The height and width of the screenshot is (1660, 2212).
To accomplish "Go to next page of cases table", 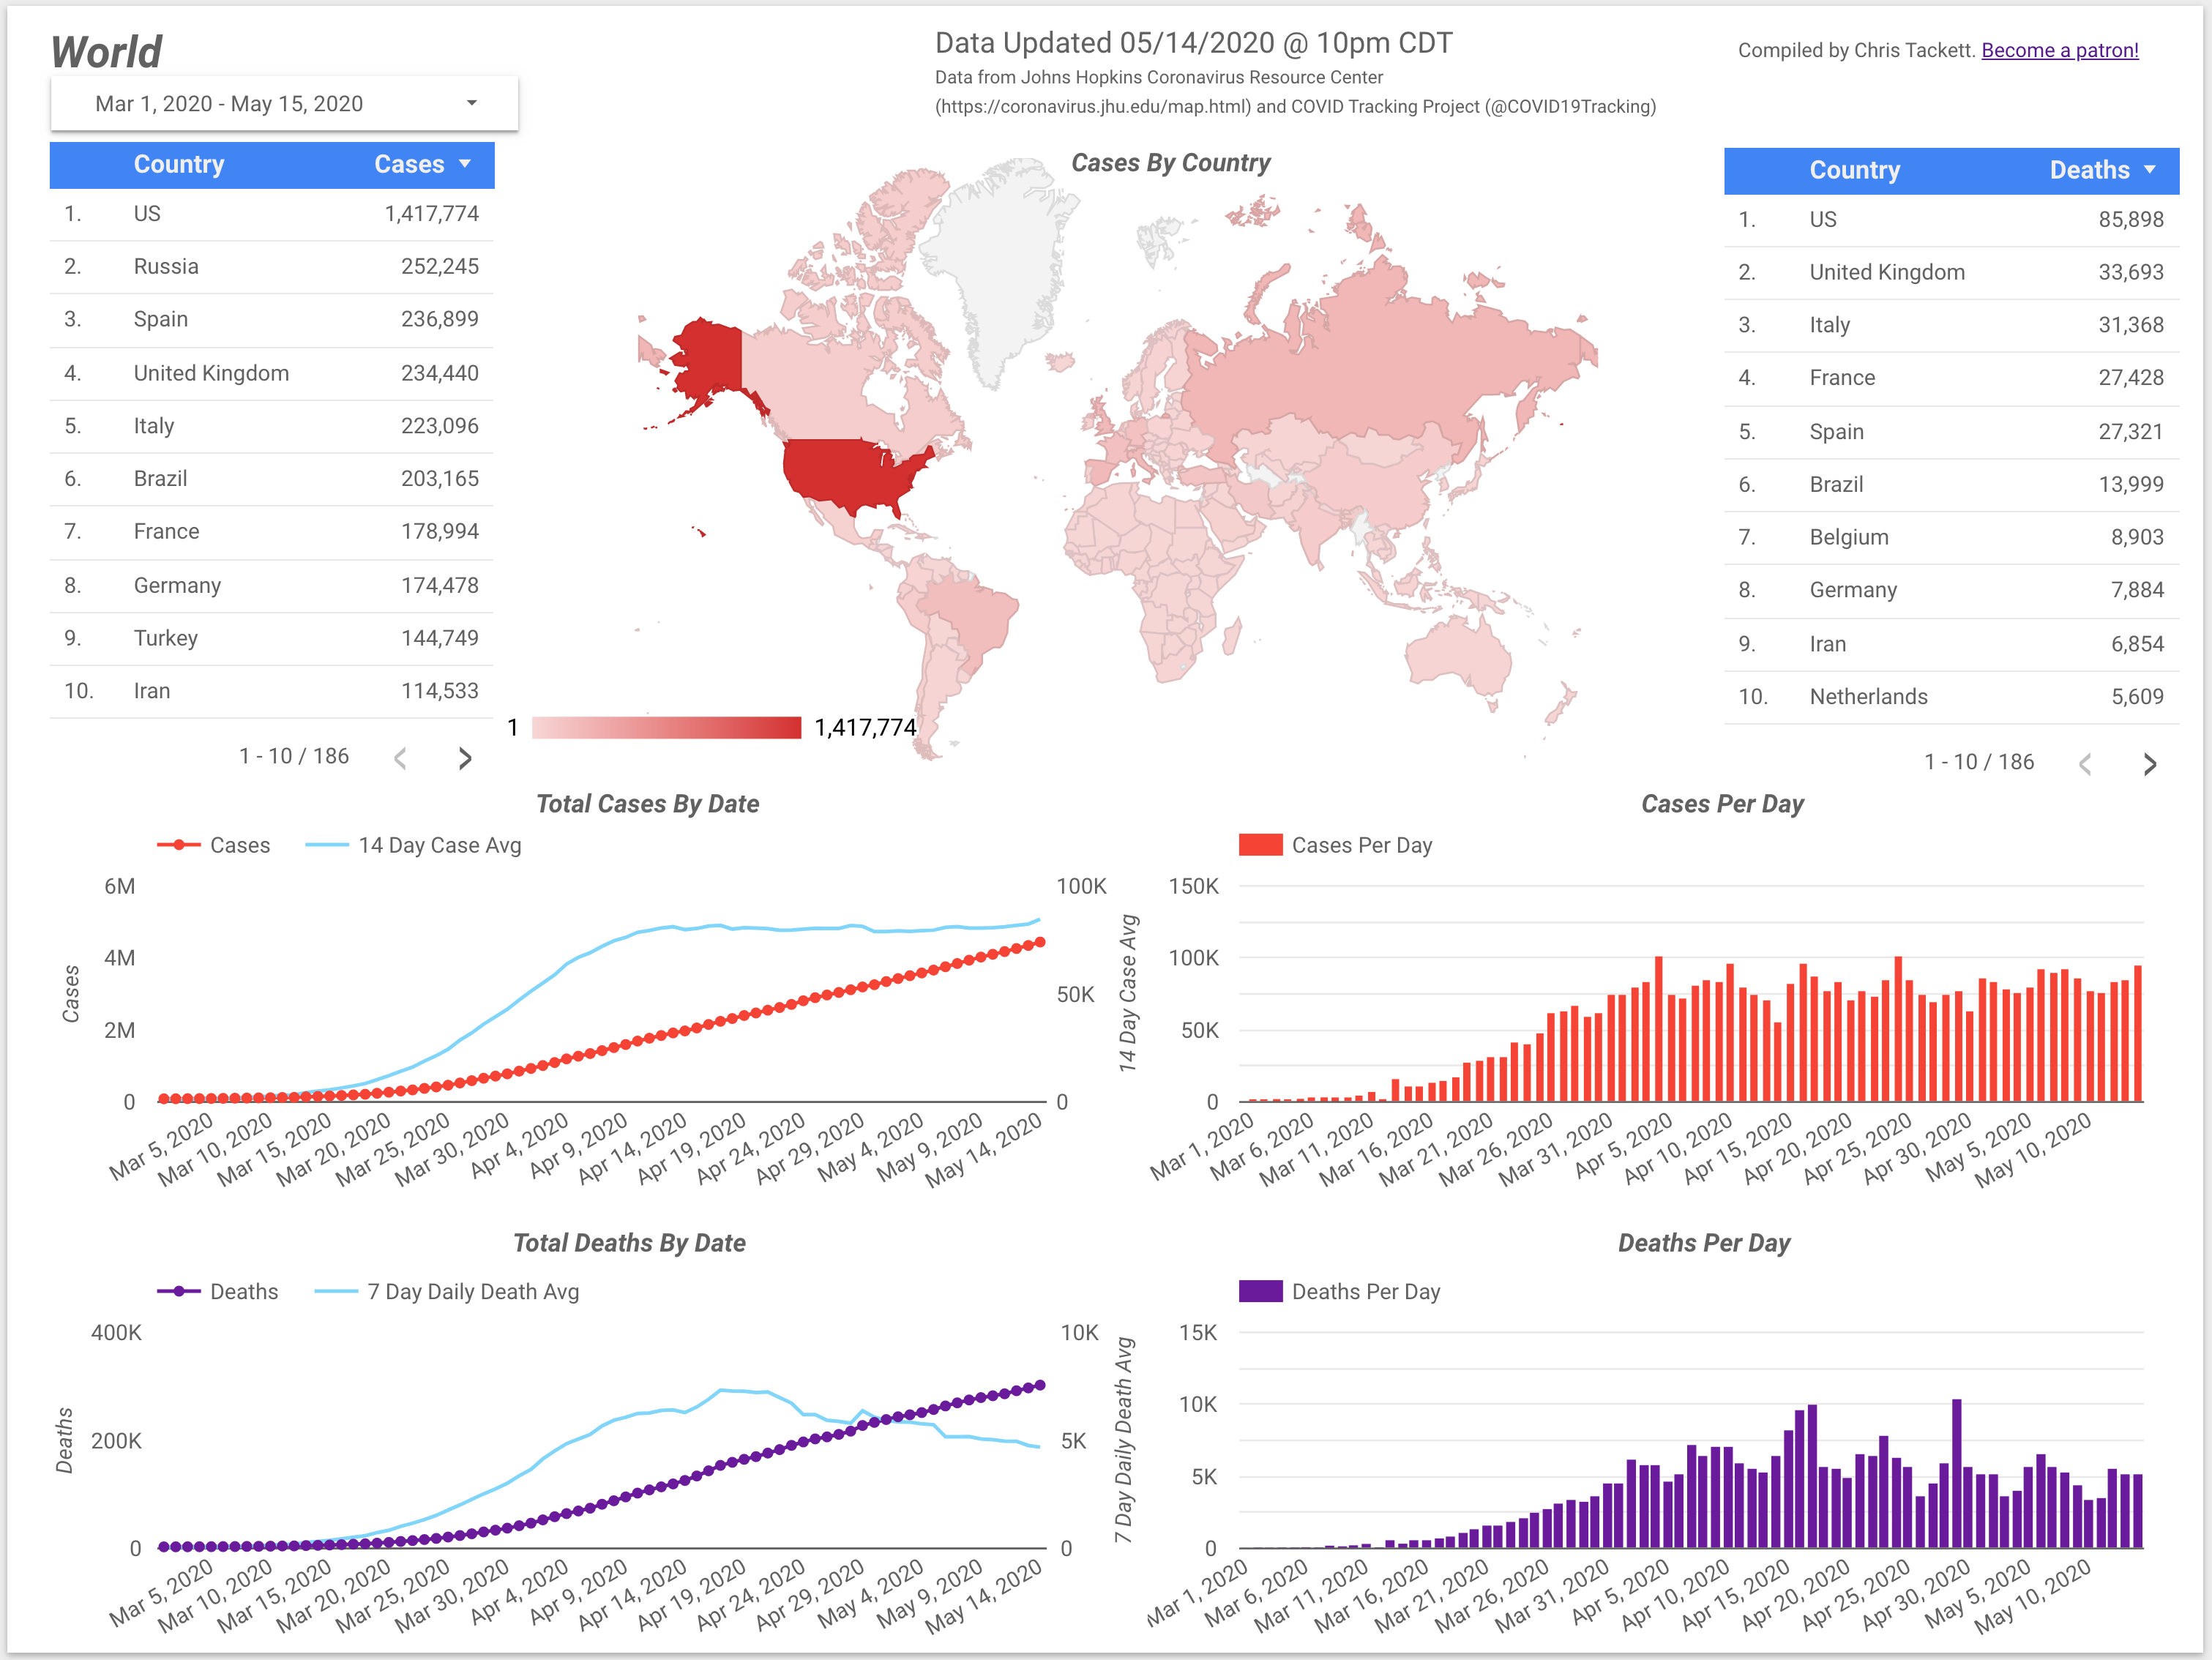I will (465, 759).
